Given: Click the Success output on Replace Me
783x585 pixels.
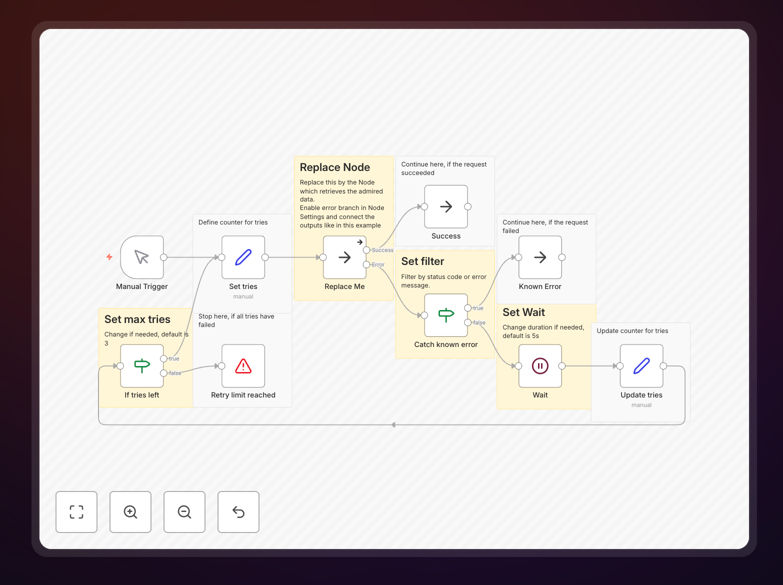Looking at the screenshot, I should 367,250.
